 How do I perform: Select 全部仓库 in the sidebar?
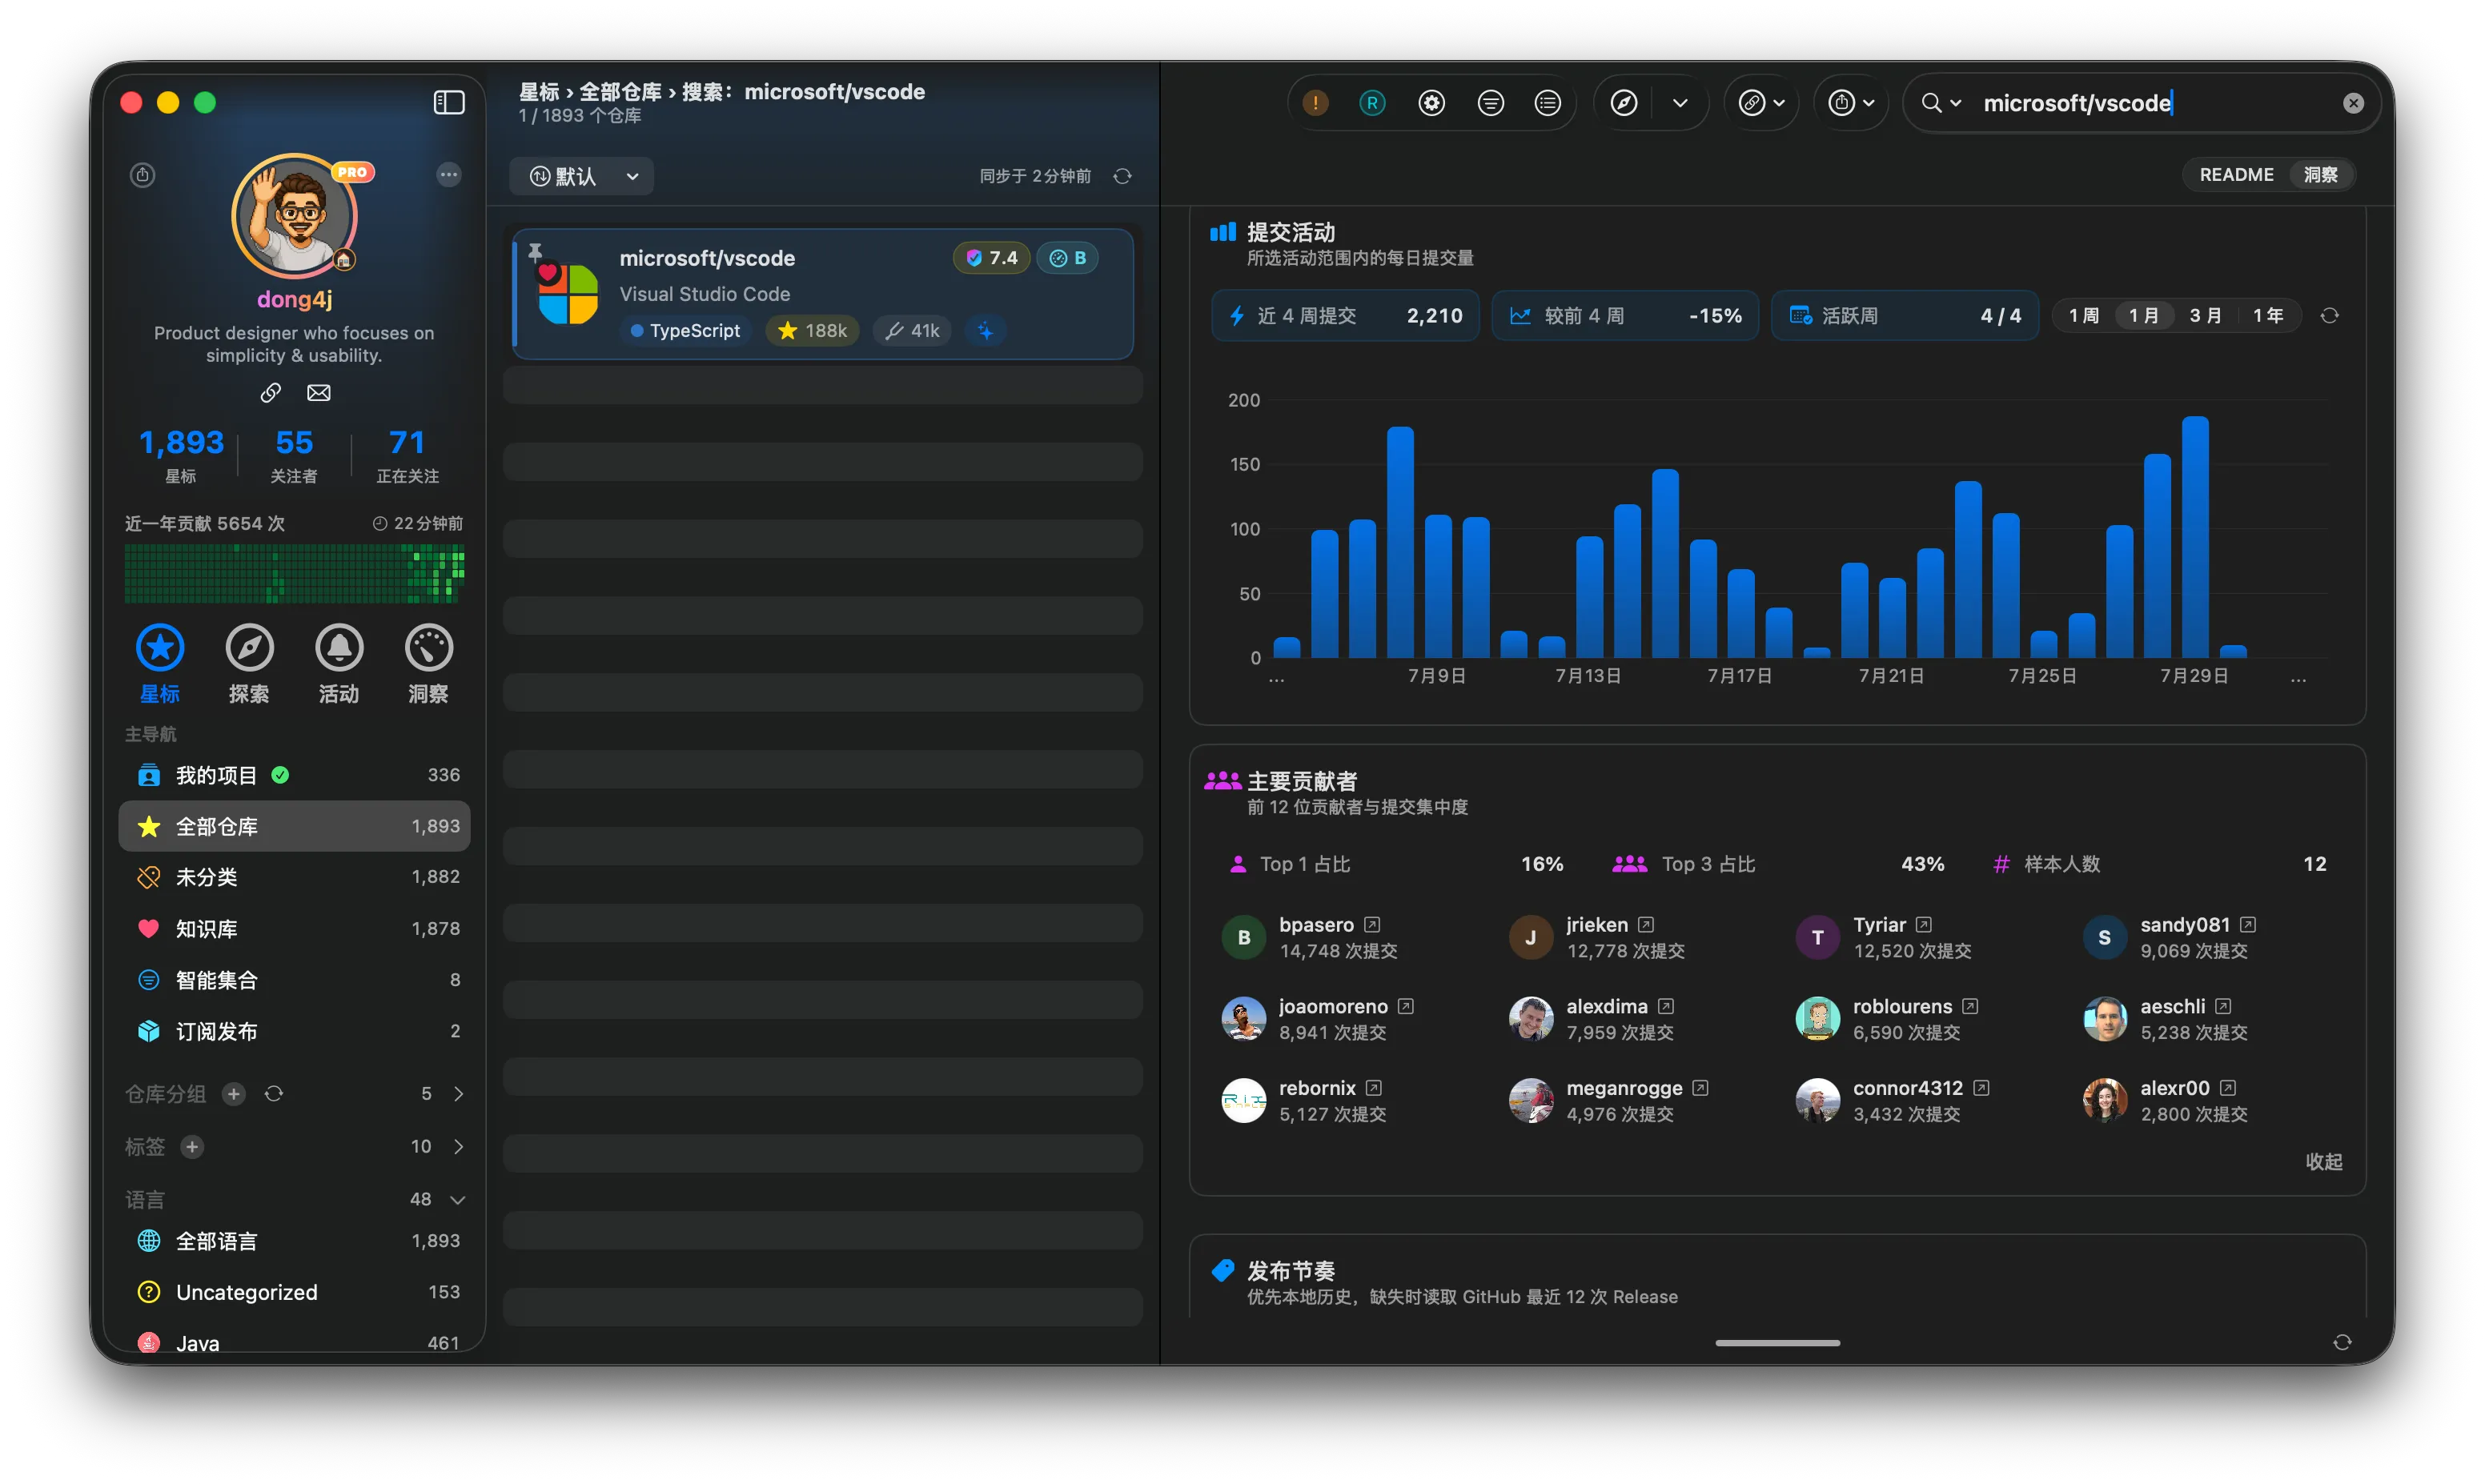click(x=294, y=826)
